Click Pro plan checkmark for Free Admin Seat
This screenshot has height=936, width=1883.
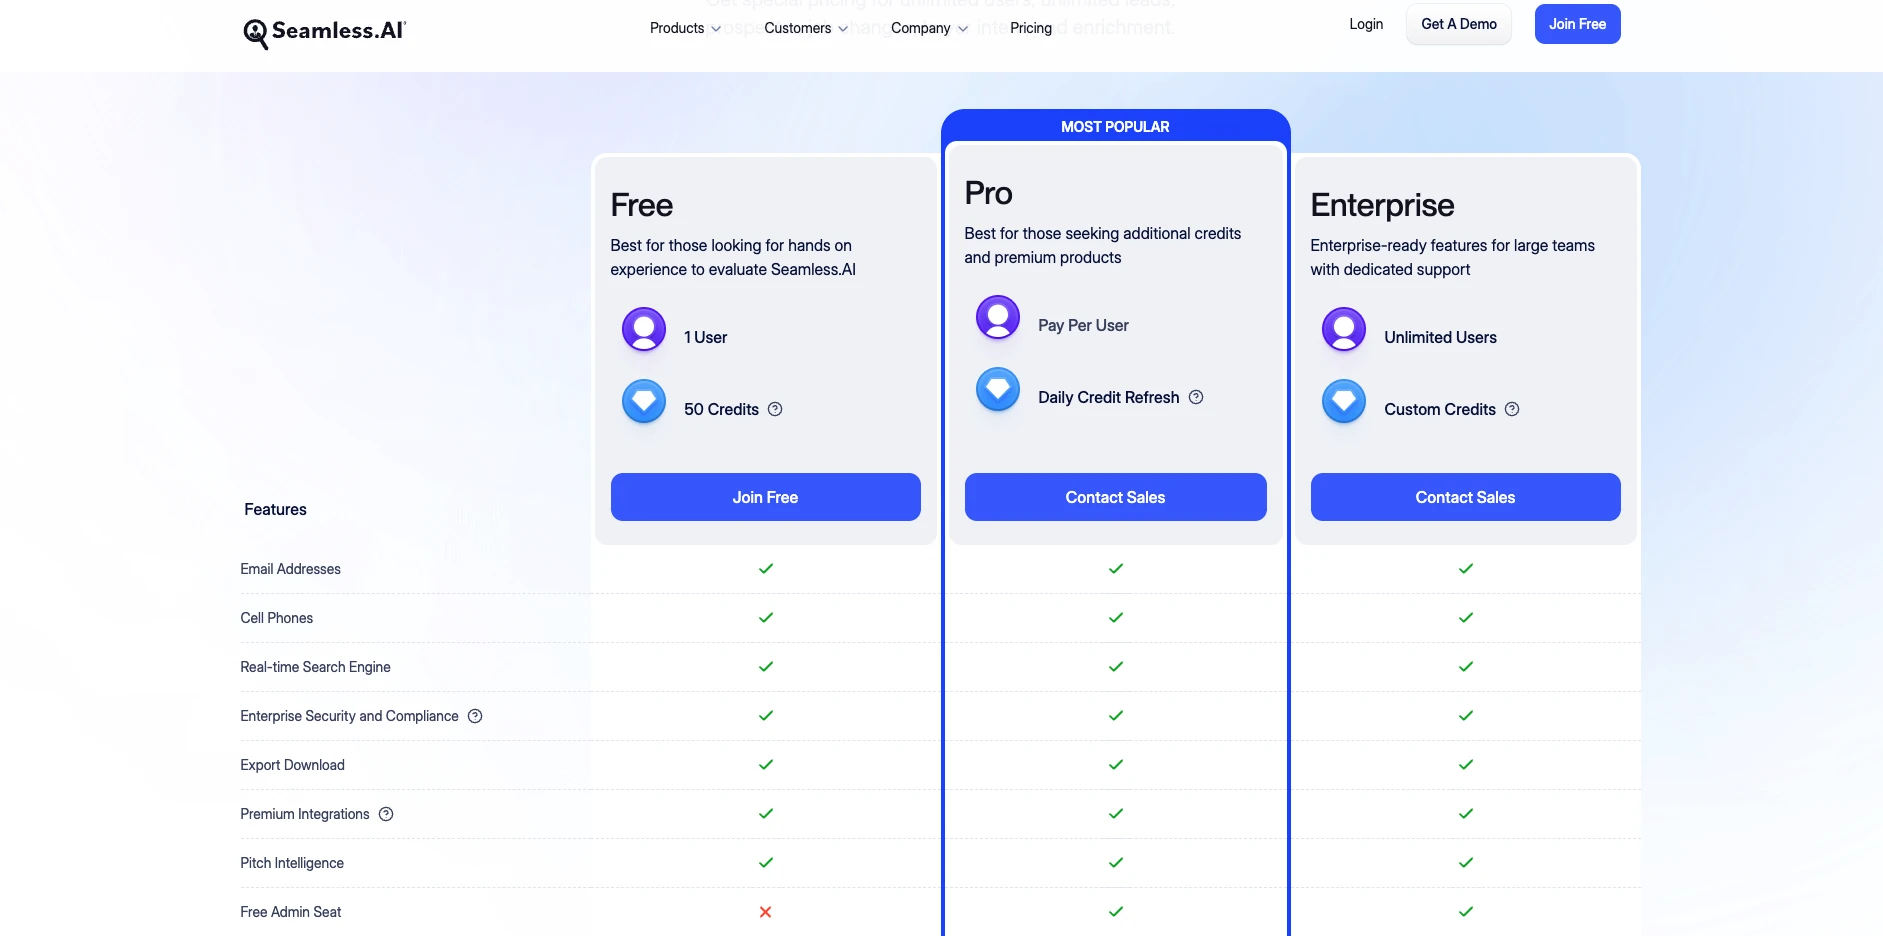[x=1116, y=911]
